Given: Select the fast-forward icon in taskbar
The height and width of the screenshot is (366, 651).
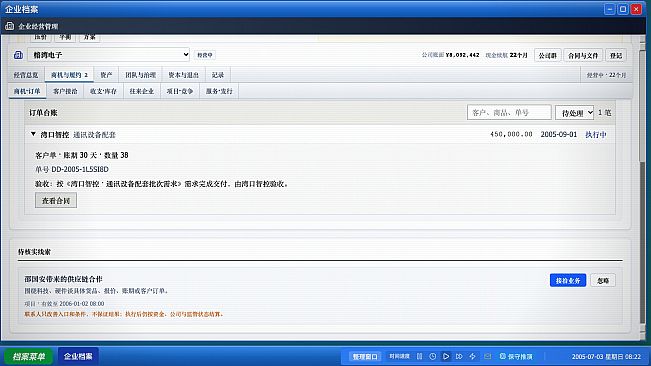Looking at the screenshot, I should pyautogui.click(x=459, y=356).
